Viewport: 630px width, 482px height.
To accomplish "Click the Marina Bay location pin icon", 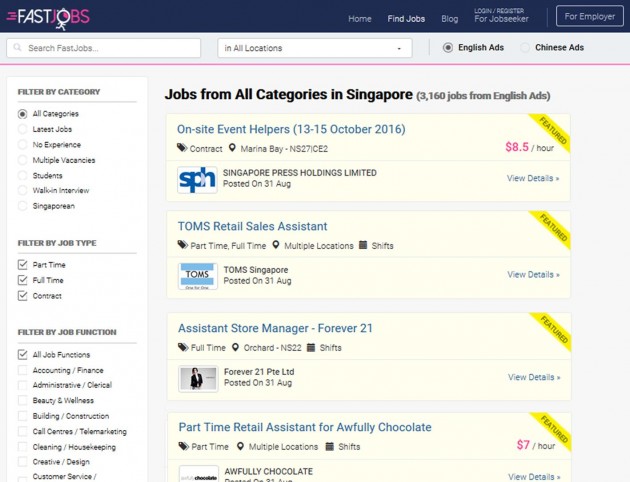I will [x=233, y=148].
